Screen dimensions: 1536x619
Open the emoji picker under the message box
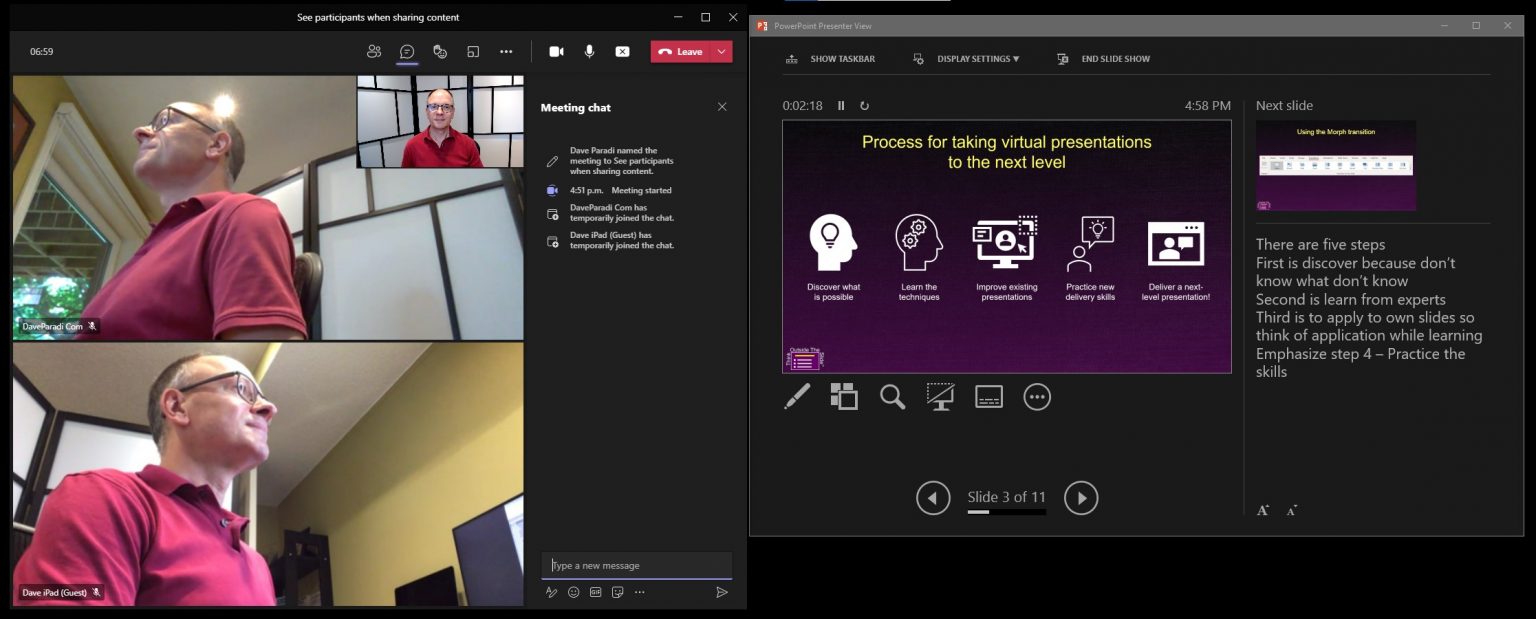(x=573, y=592)
